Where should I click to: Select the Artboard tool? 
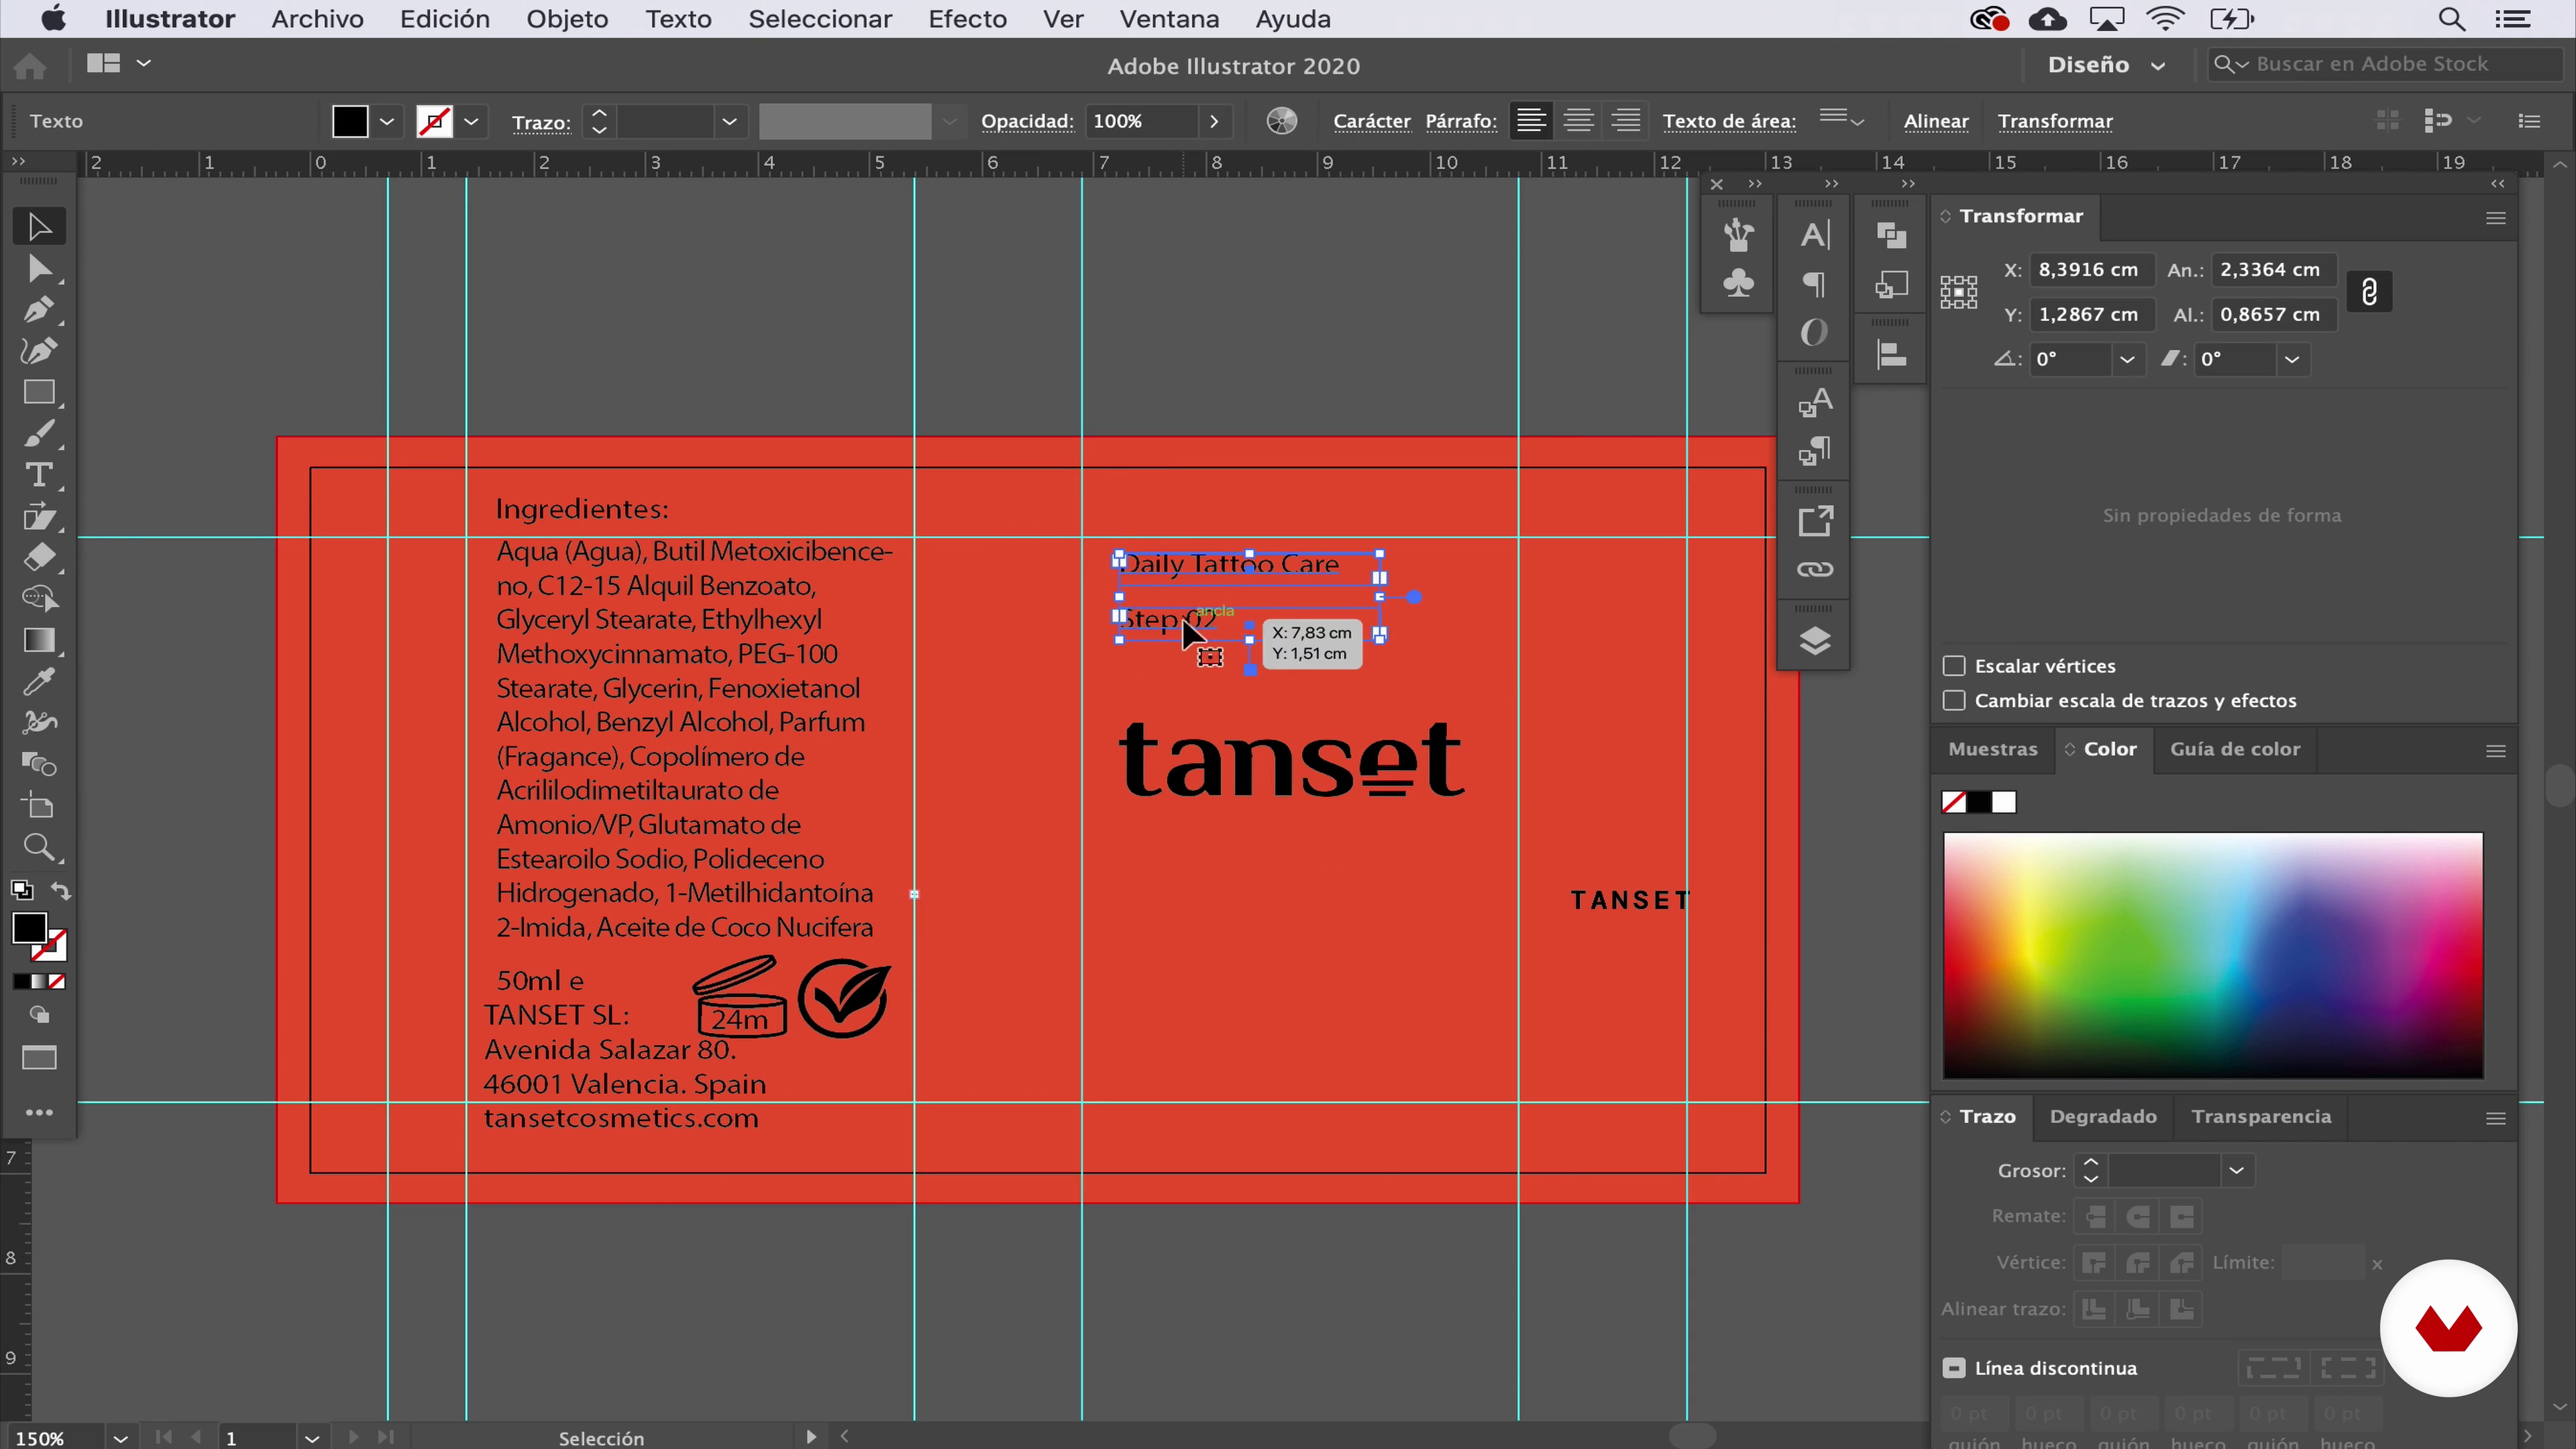click(39, 806)
